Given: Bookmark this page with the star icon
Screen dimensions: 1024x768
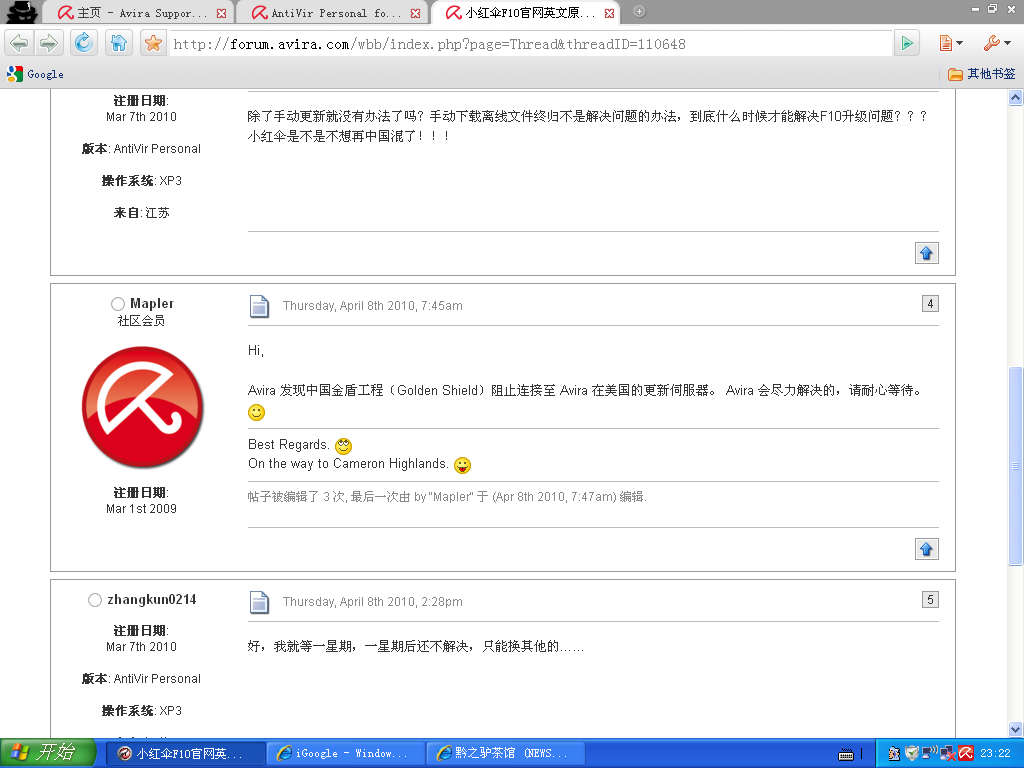Looking at the screenshot, I should click(152, 43).
